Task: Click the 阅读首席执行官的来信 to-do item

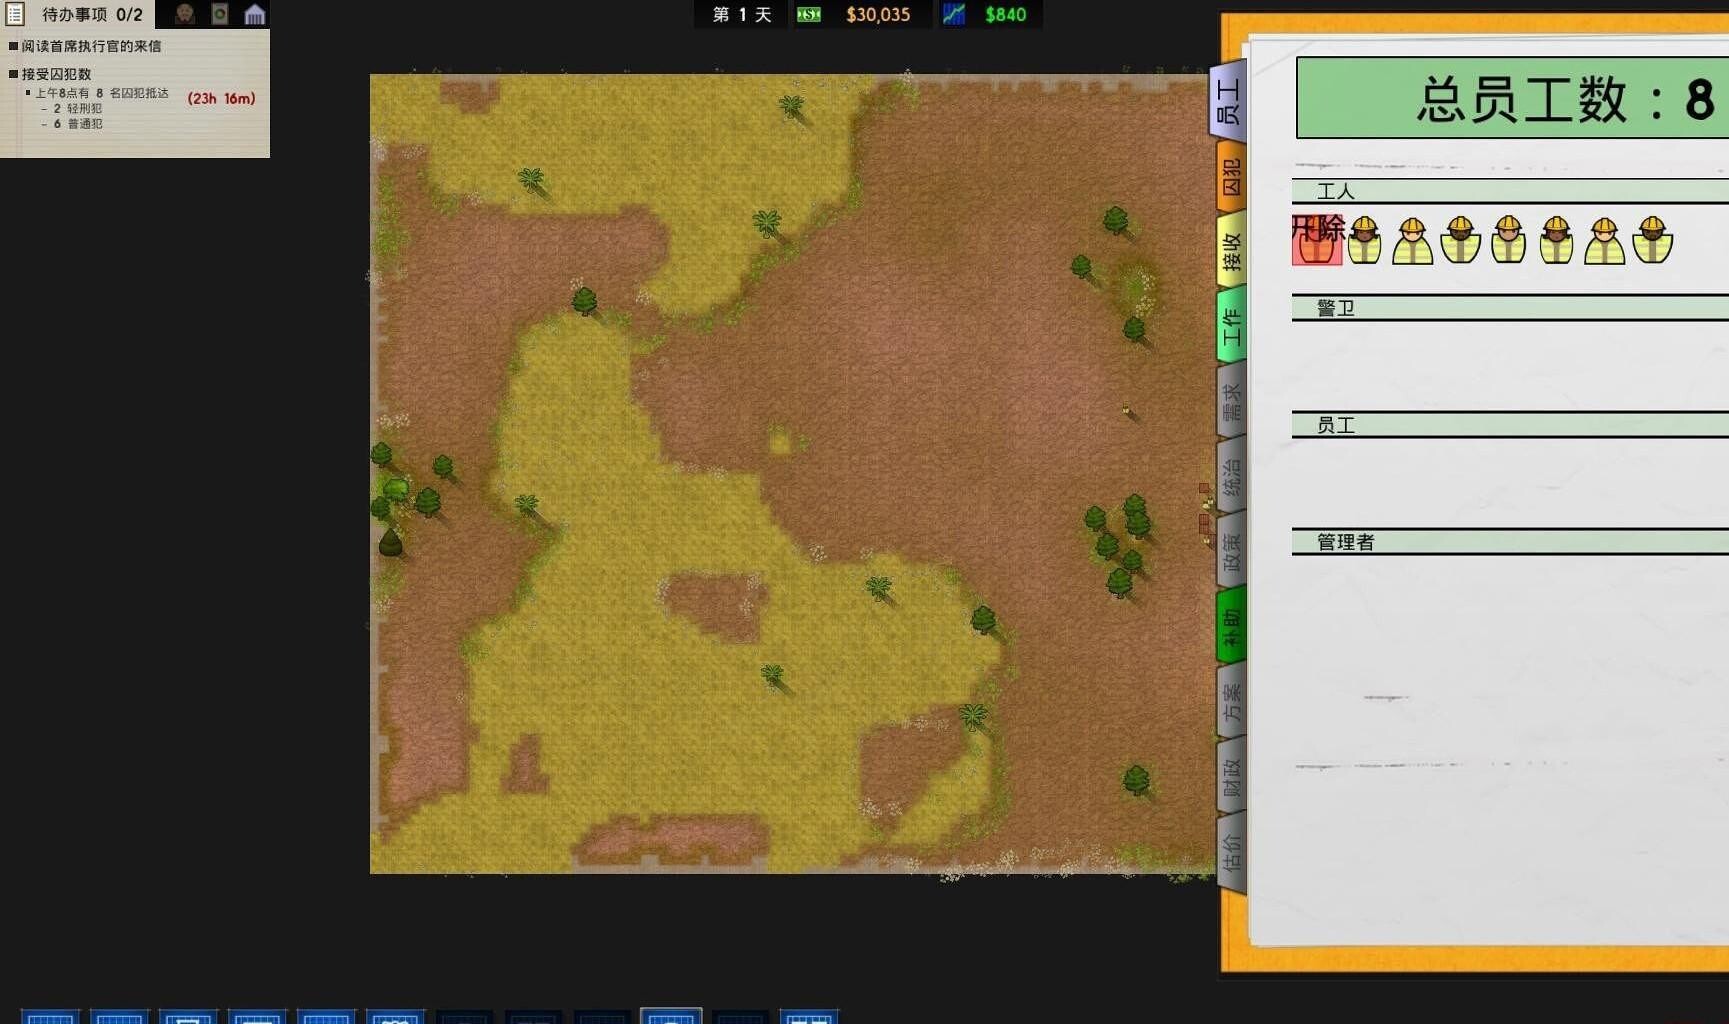Action: tap(91, 46)
